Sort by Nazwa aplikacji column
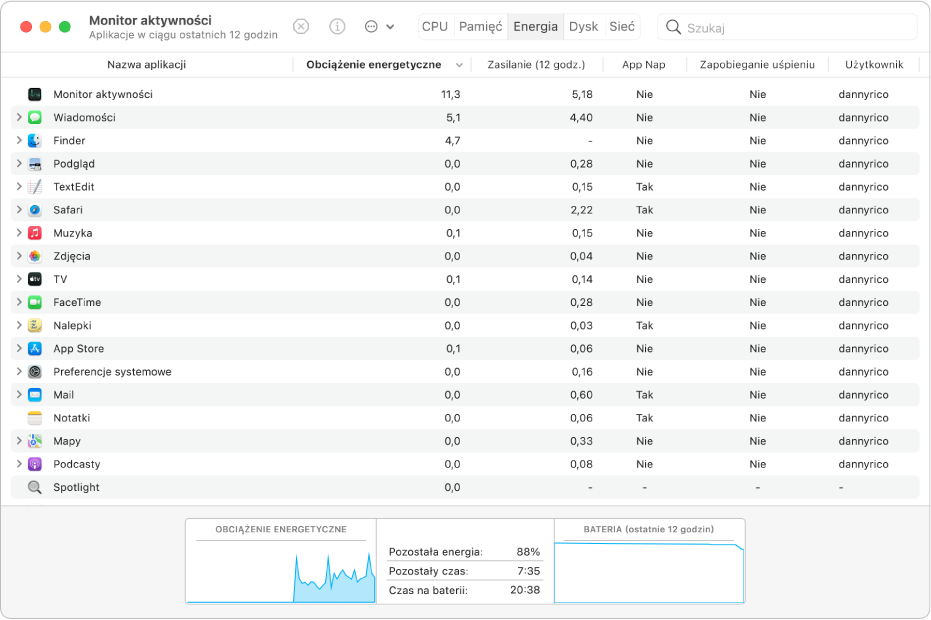 click(147, 65)
